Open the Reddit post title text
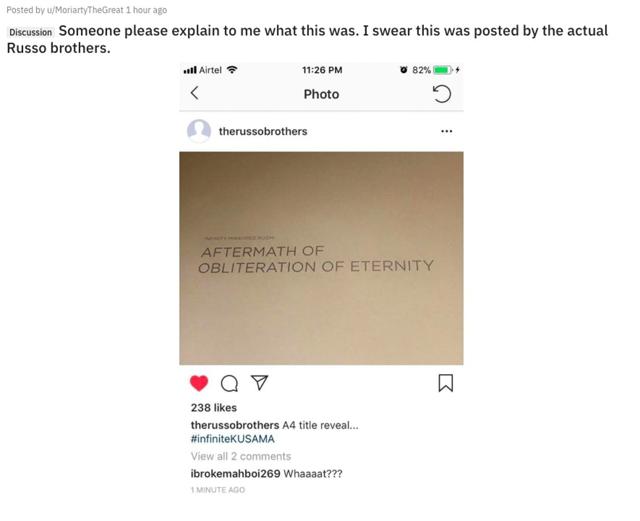The width and height of the screenshot is (640, 521). tap(308, 39)
